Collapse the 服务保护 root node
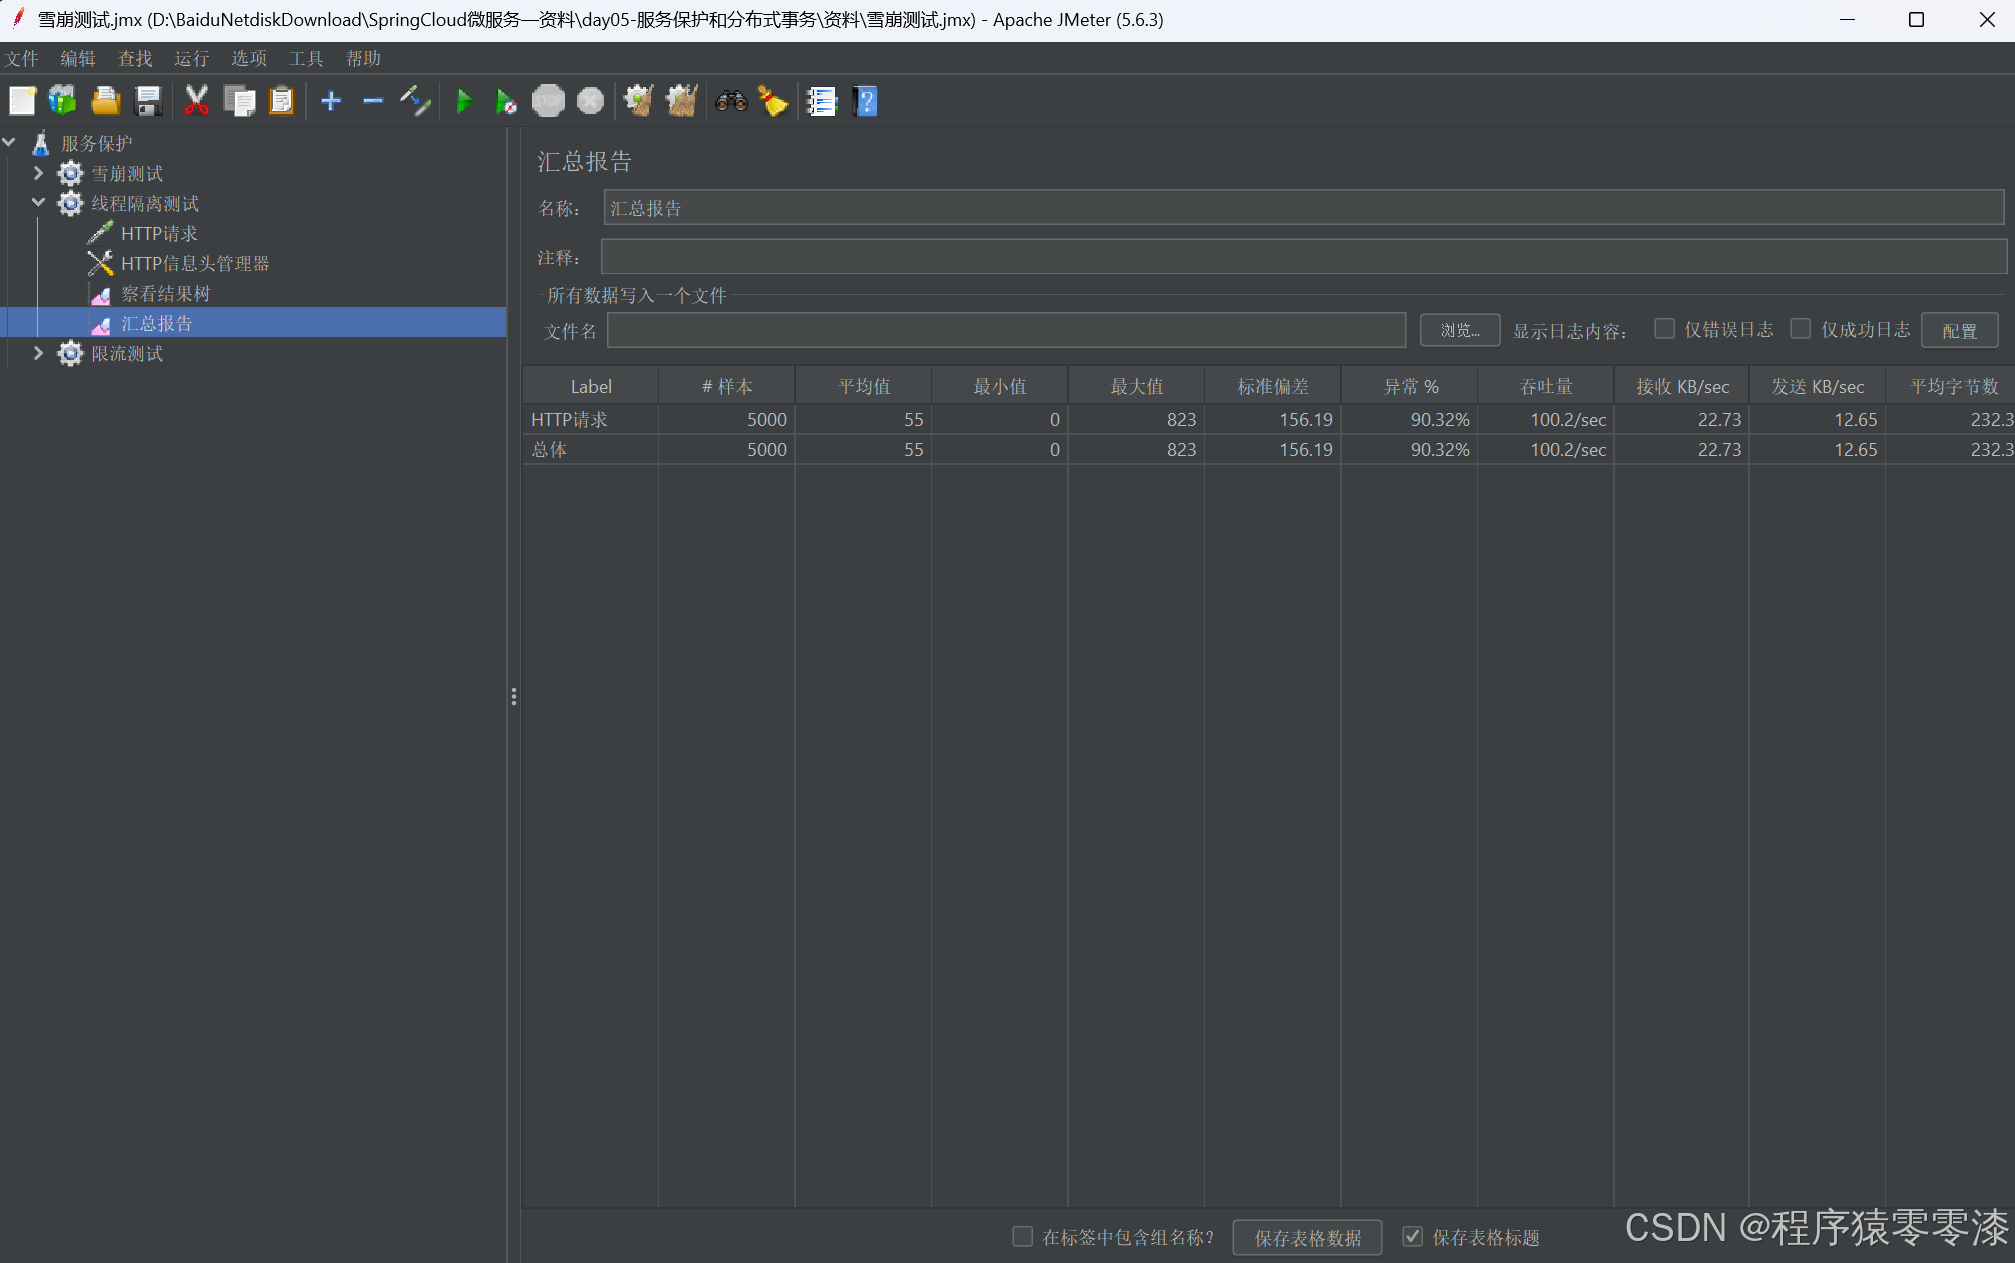2015x1263 pixels. click(9, 143)
